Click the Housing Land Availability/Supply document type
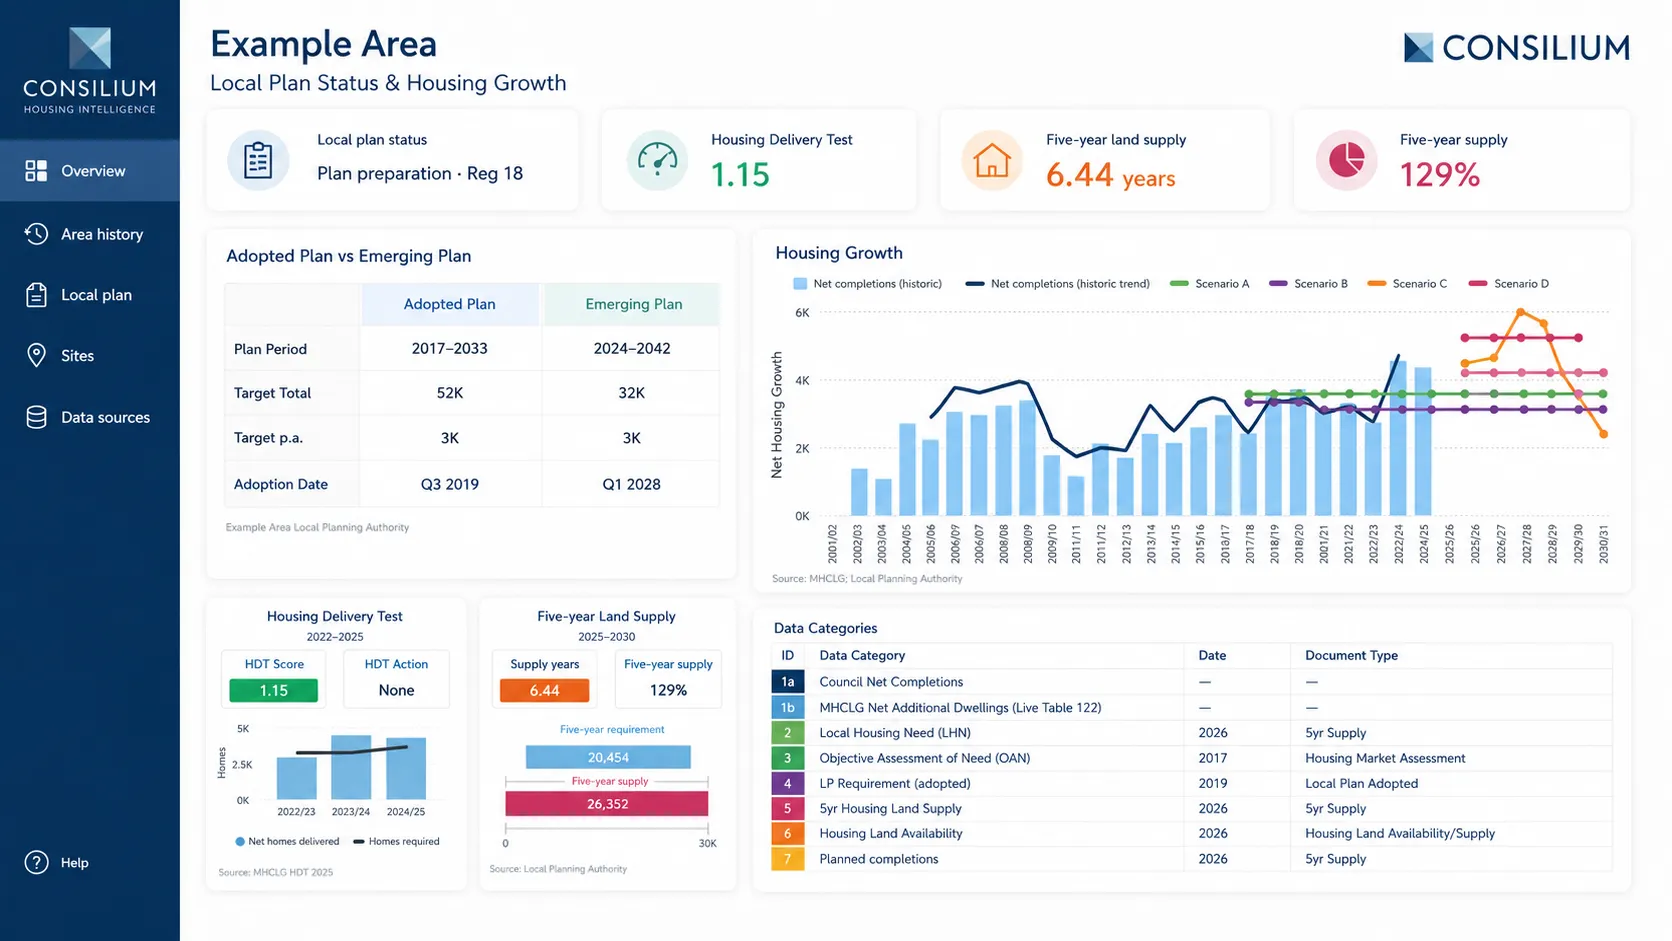This screenshot has height=941, width=1672. (x=1400, y=833)
